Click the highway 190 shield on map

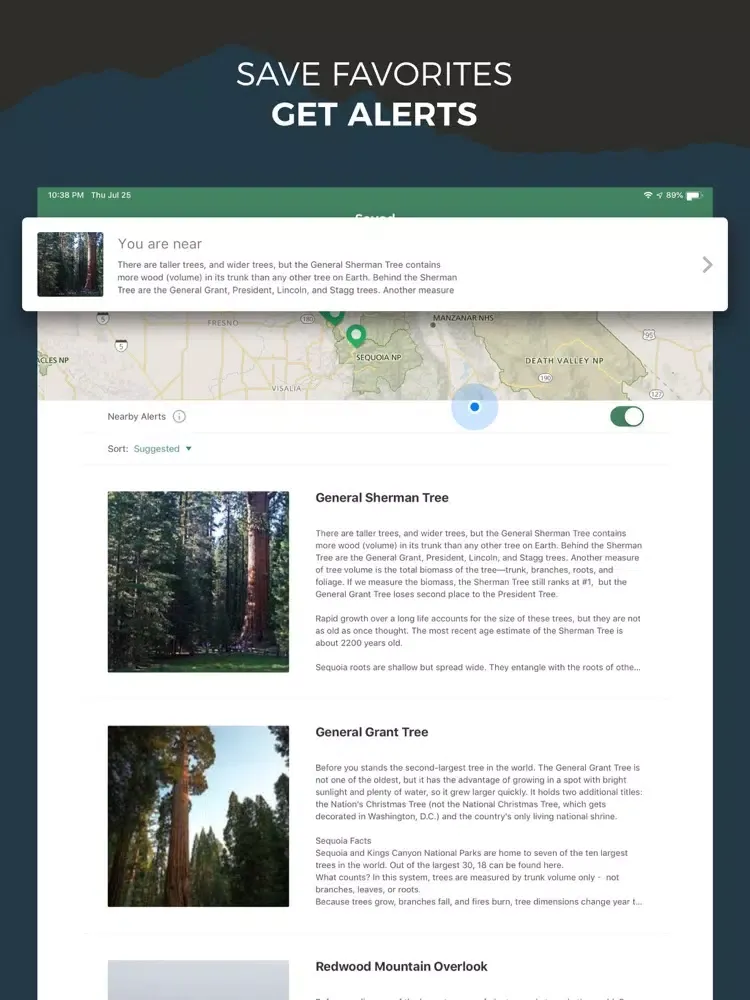545,378
